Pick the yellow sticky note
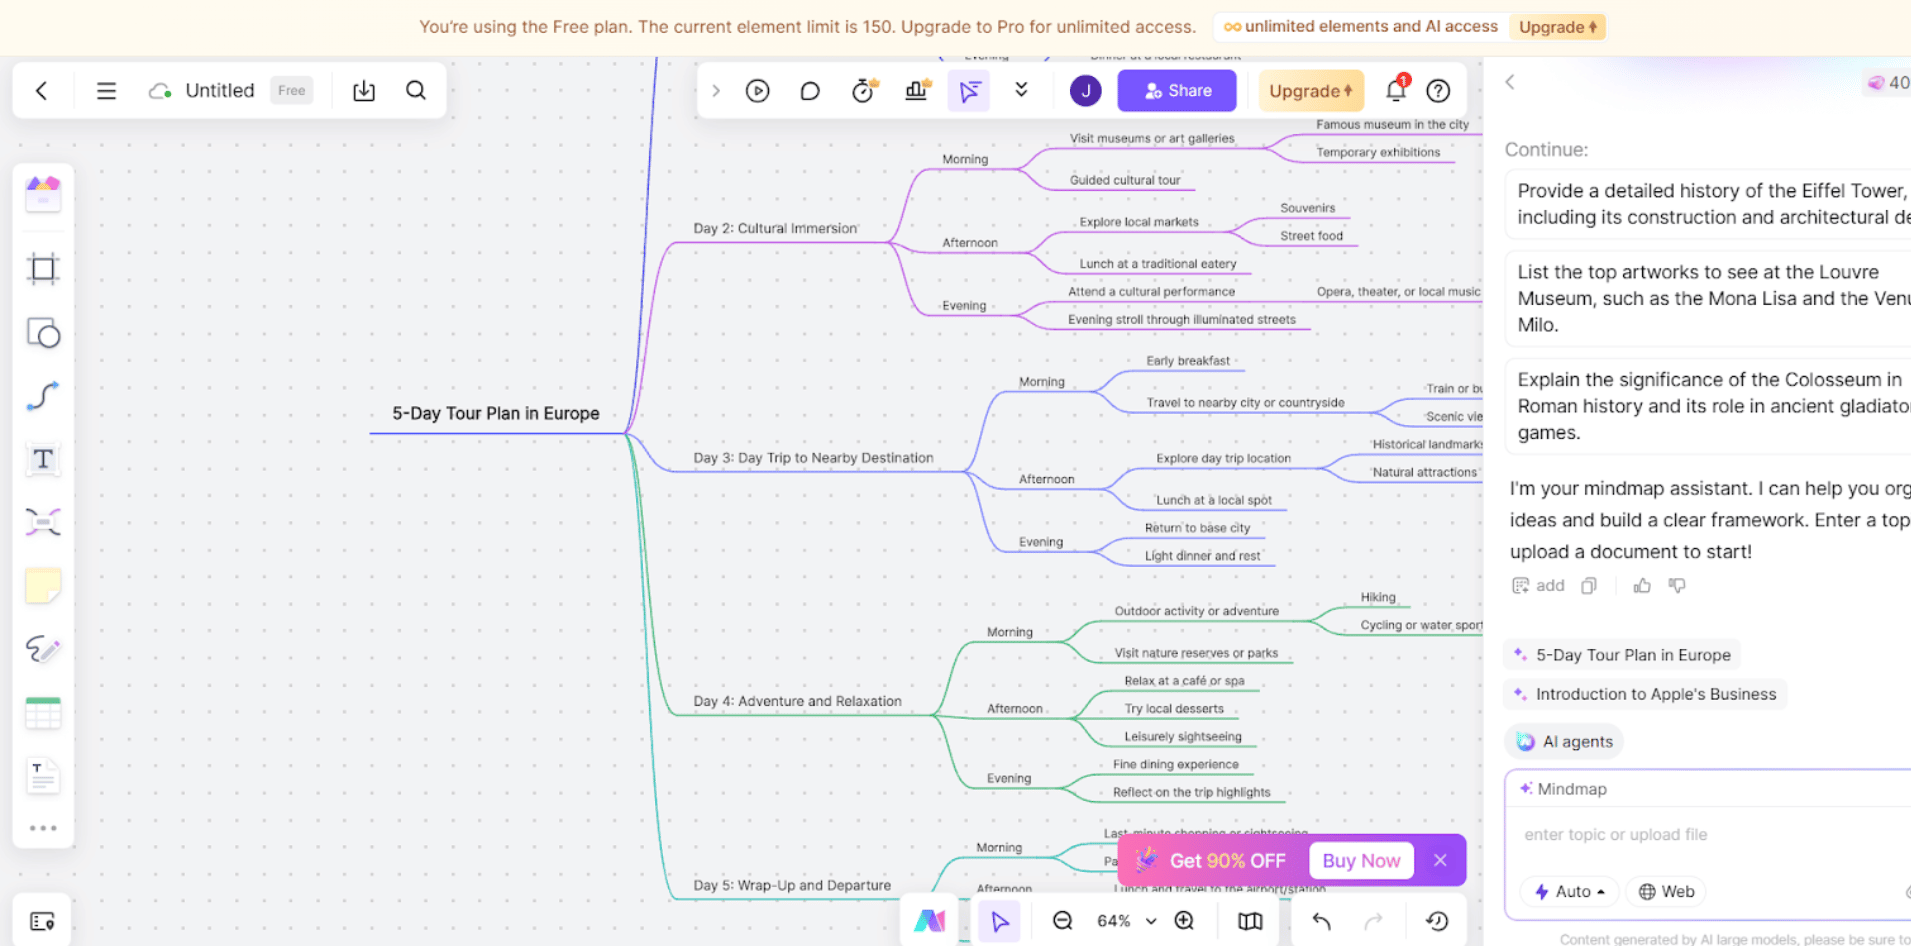This screenshot has height=946, width=1911. [x=43, y=586]
